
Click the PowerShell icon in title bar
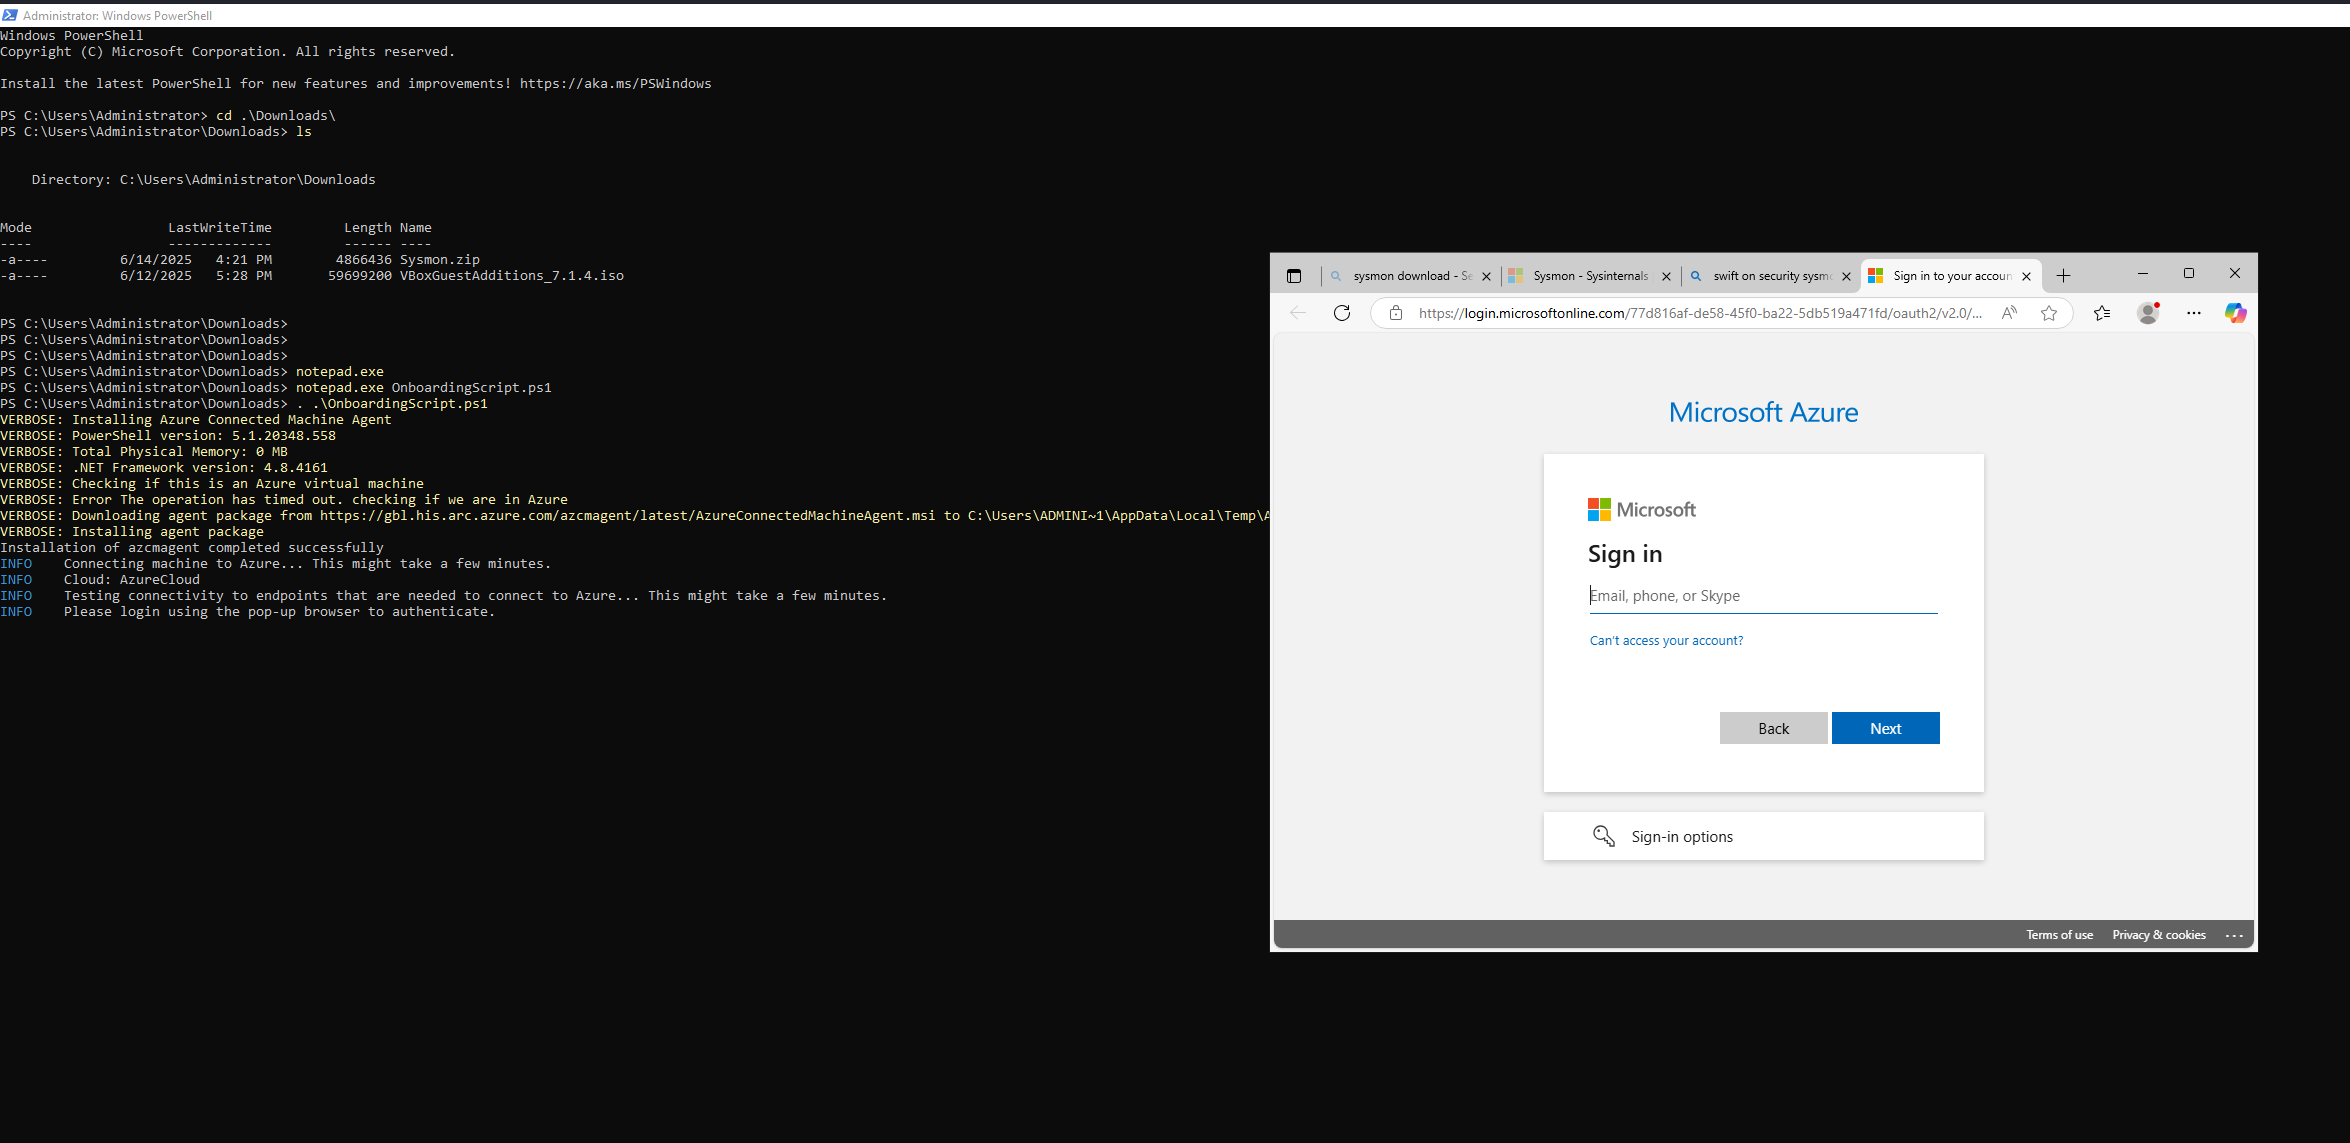coord(10,15)
